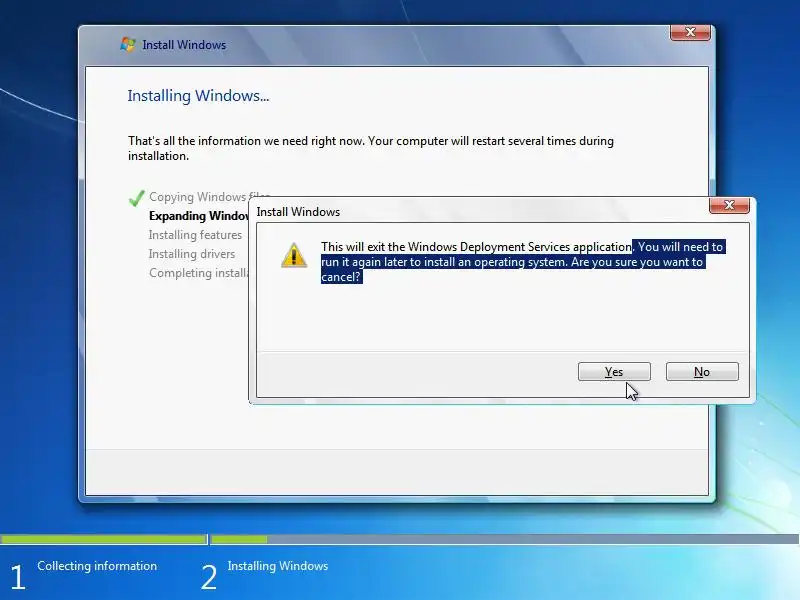
Task: Click the green checkmark beside Copying Windows files
Action: (136, 197)
